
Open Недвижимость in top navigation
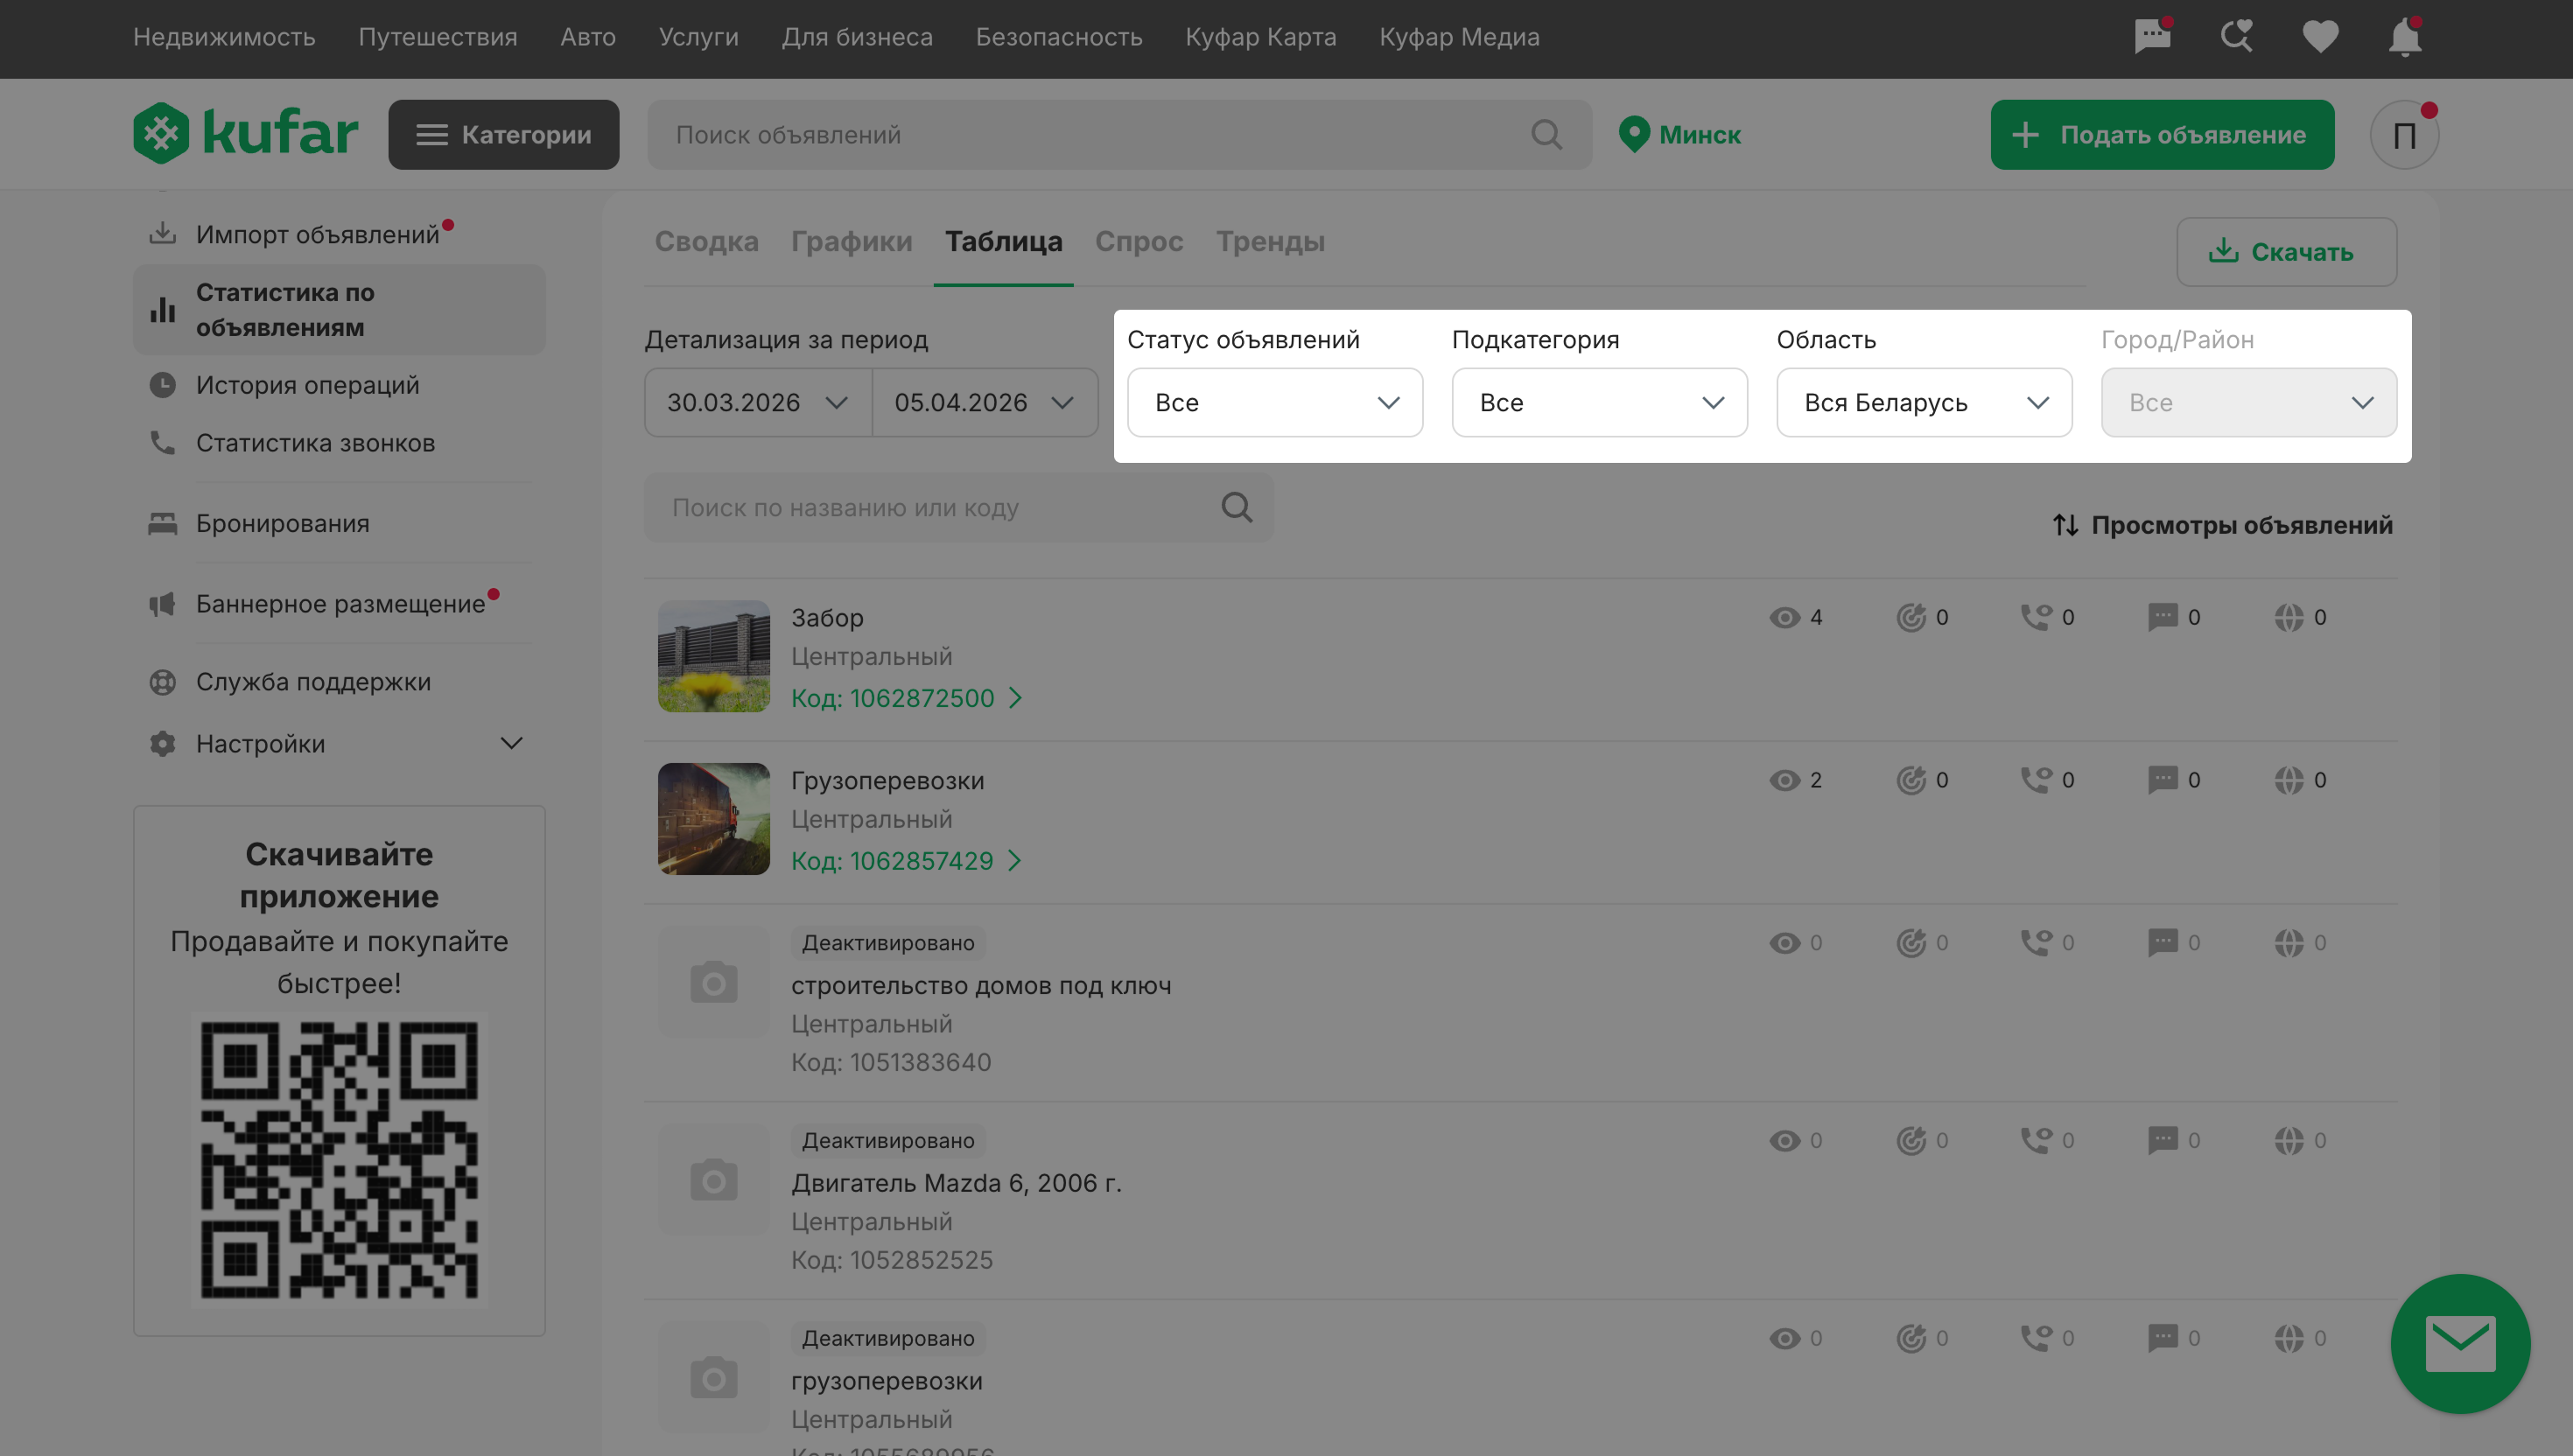[224, 37]
